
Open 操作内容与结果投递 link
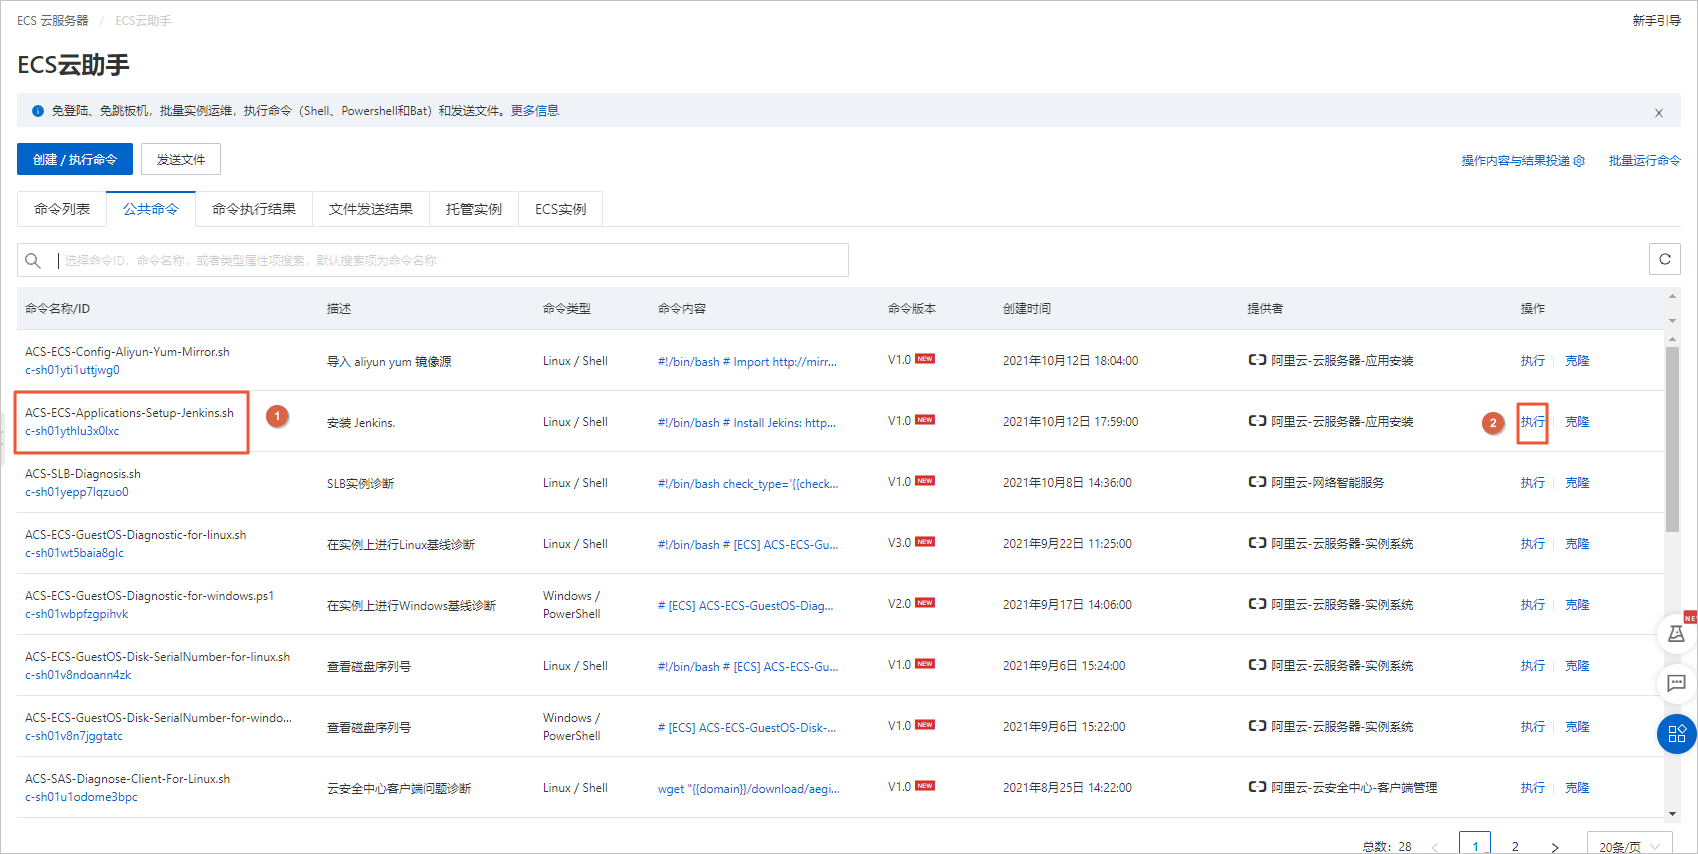pyautogui.click(x=1516, y=160)
